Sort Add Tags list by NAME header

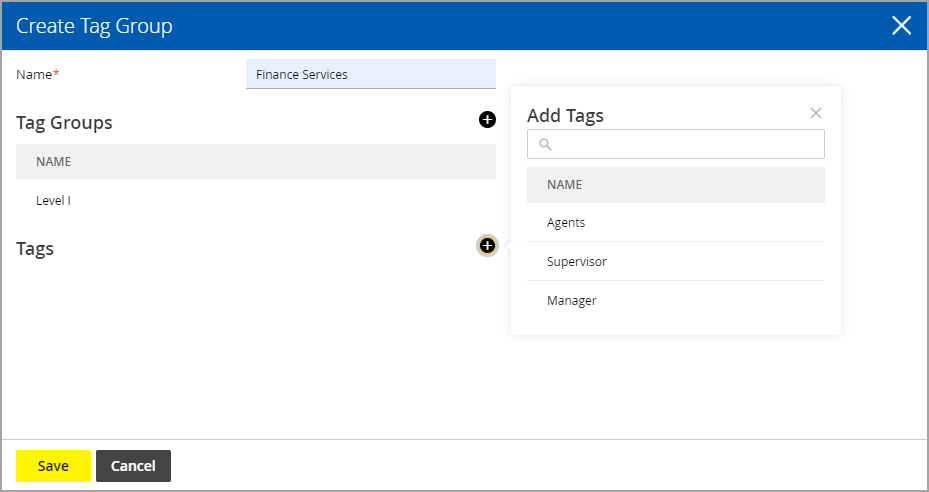pyautogui.click(x=565, y=185)
